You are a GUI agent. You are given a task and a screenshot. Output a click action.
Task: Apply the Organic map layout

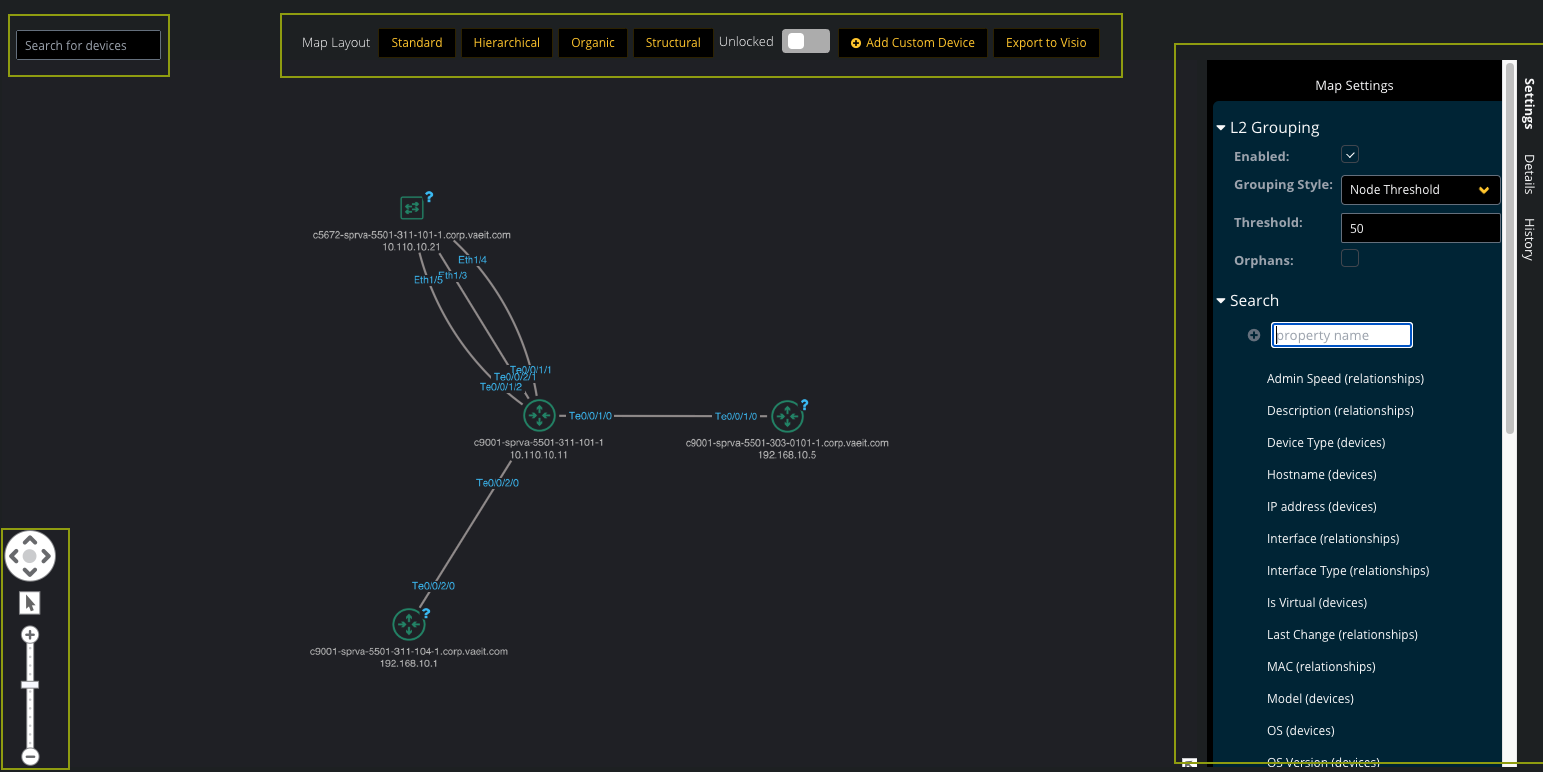click(x=593, y=43)
